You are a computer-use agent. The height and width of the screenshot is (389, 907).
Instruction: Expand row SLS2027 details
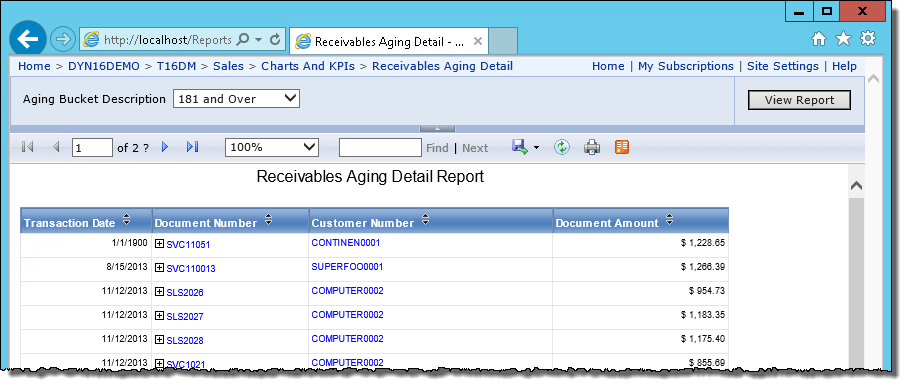[160, 315]
